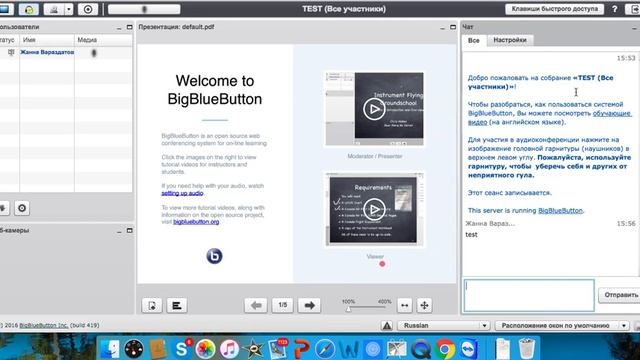
Task: Open users settings gear button
Action: tap(22, 208)
